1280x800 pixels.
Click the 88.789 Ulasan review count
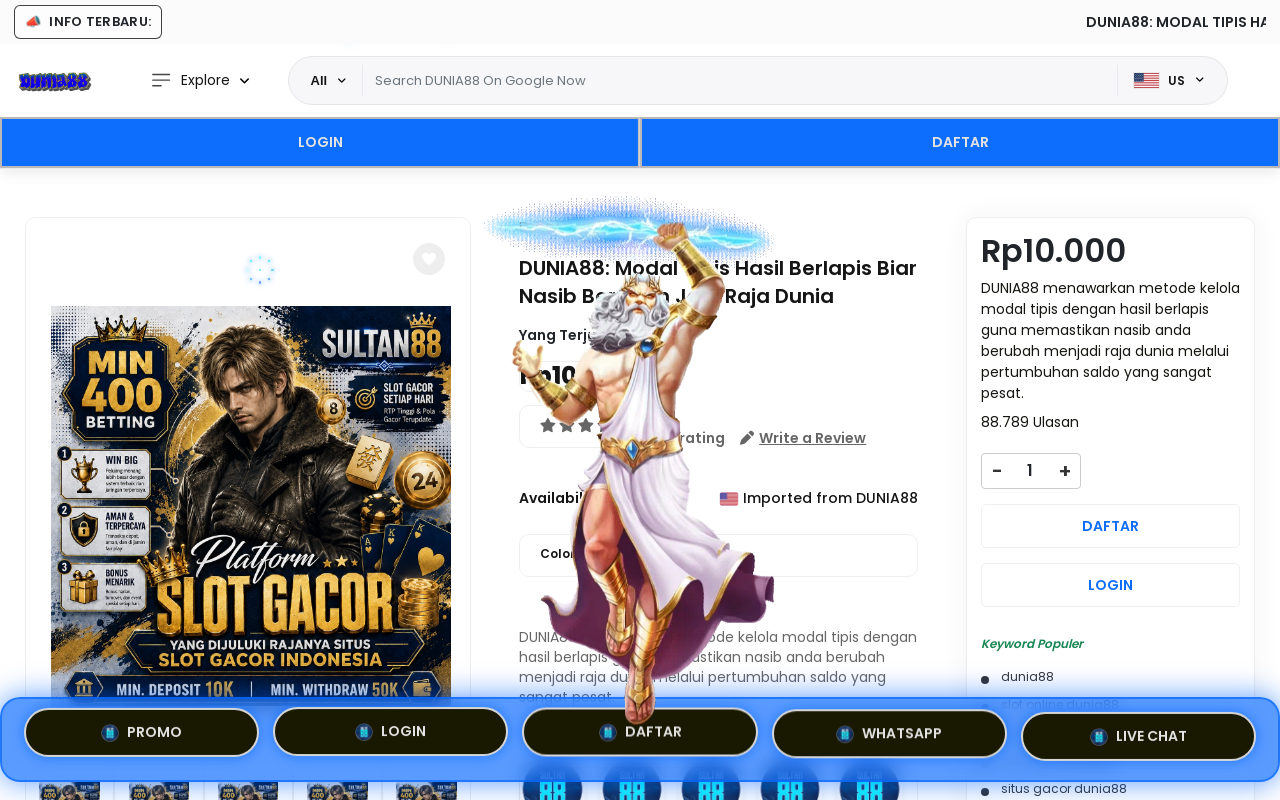(x=1030, y=422)
